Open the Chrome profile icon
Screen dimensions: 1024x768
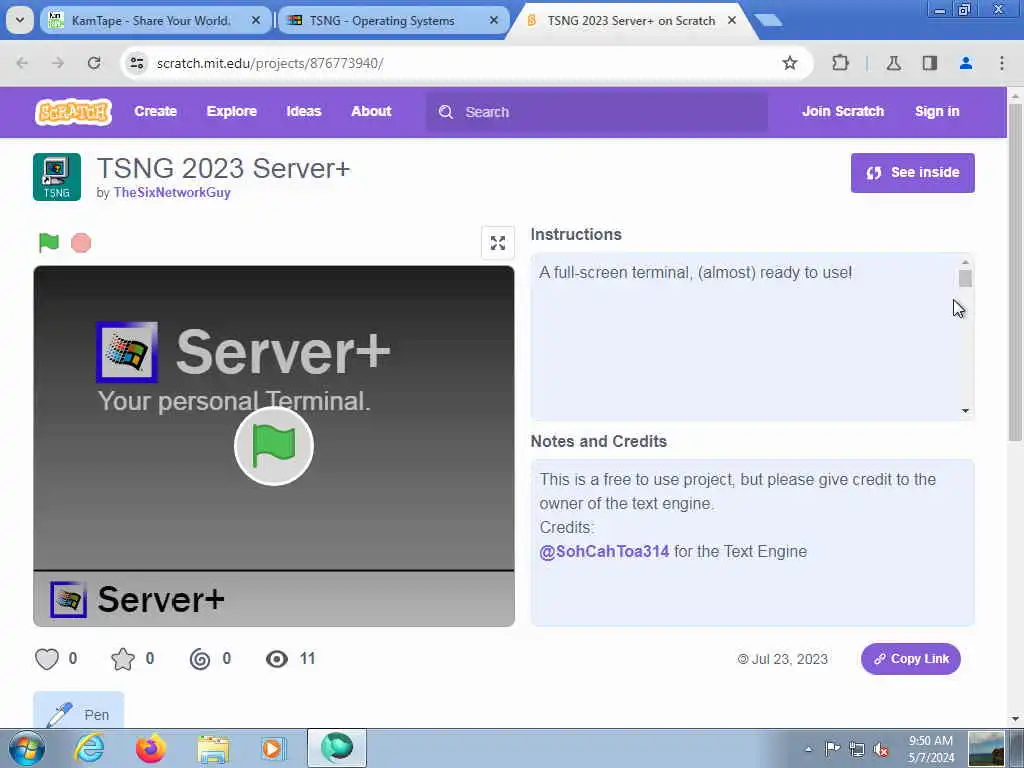click(x=966, y=63)
